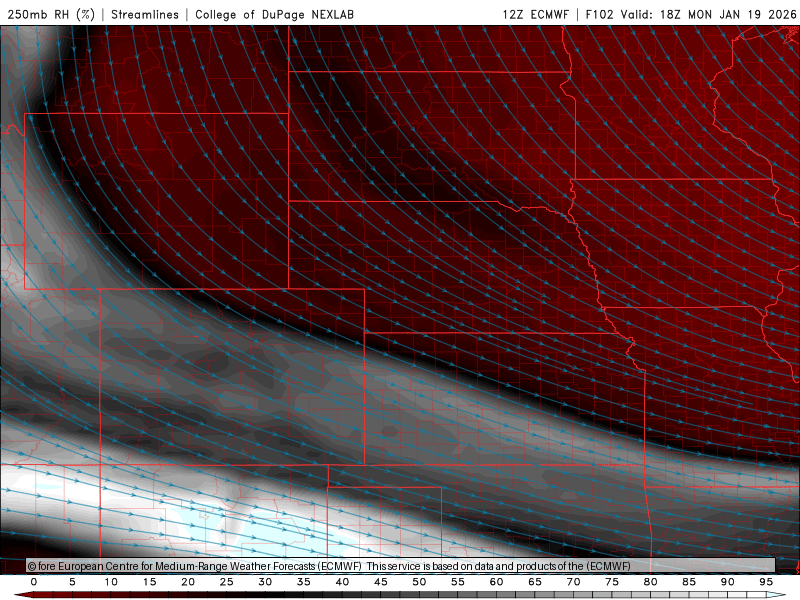Select the "50" value on the color scale

[419, 582]
